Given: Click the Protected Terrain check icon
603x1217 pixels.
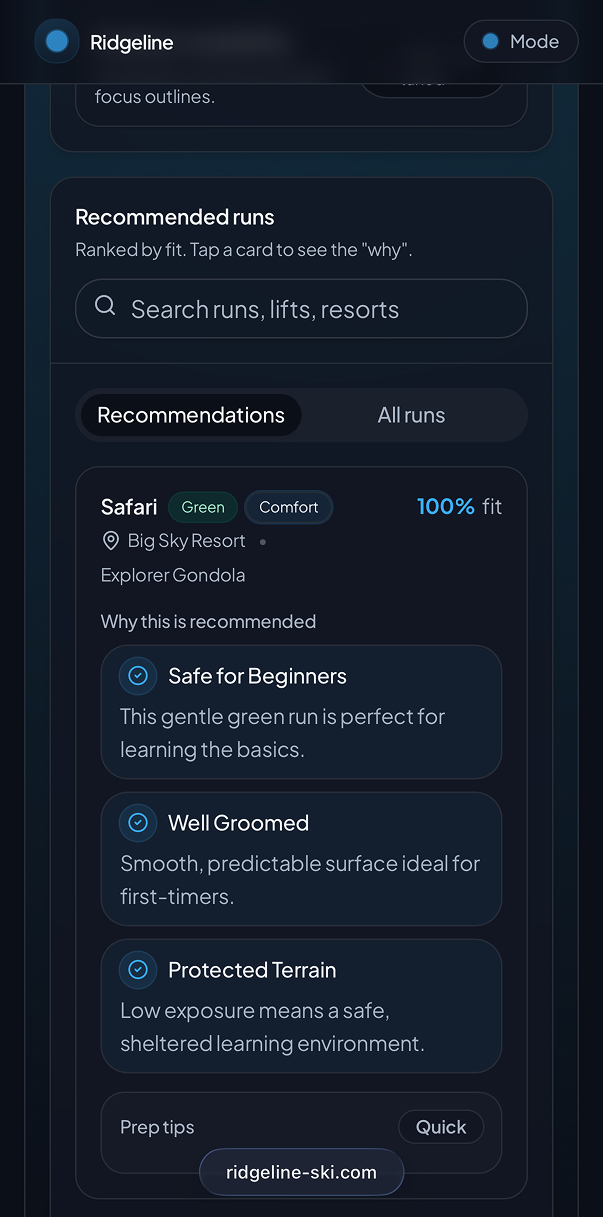Looking at the screenshot, I should [x=138, y=970].
